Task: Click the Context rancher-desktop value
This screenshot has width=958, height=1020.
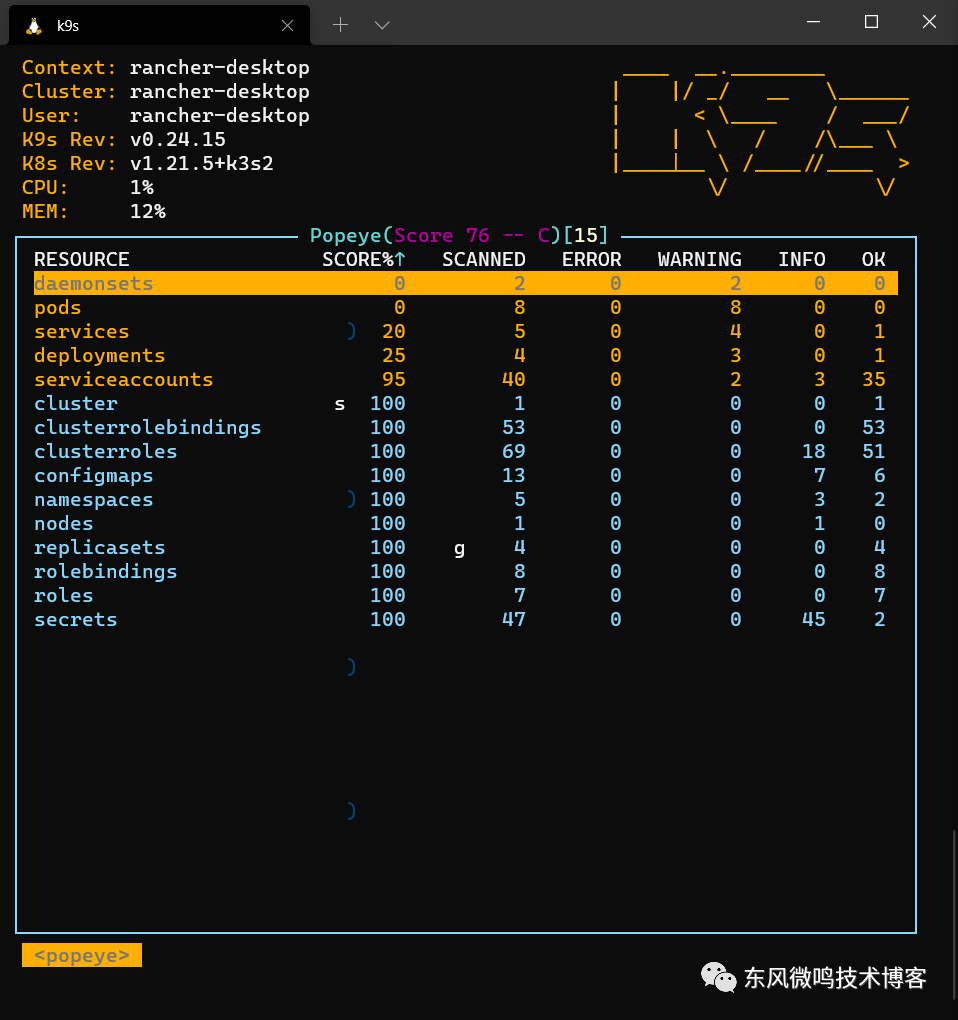Action: coord(220,68)
